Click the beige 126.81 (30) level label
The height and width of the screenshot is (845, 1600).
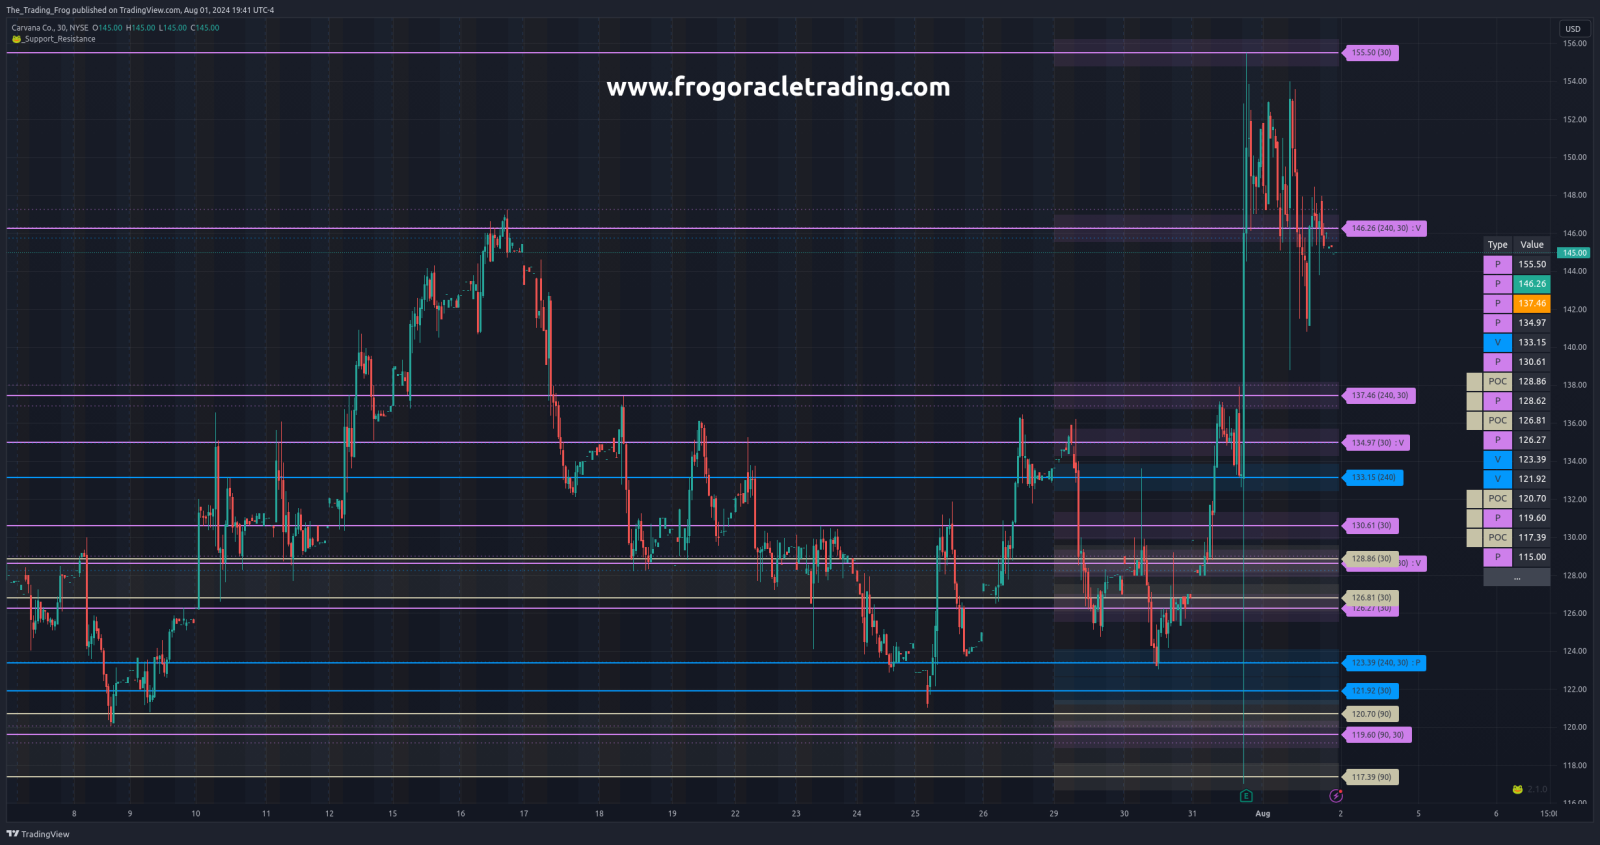(x=1371, y=598)
